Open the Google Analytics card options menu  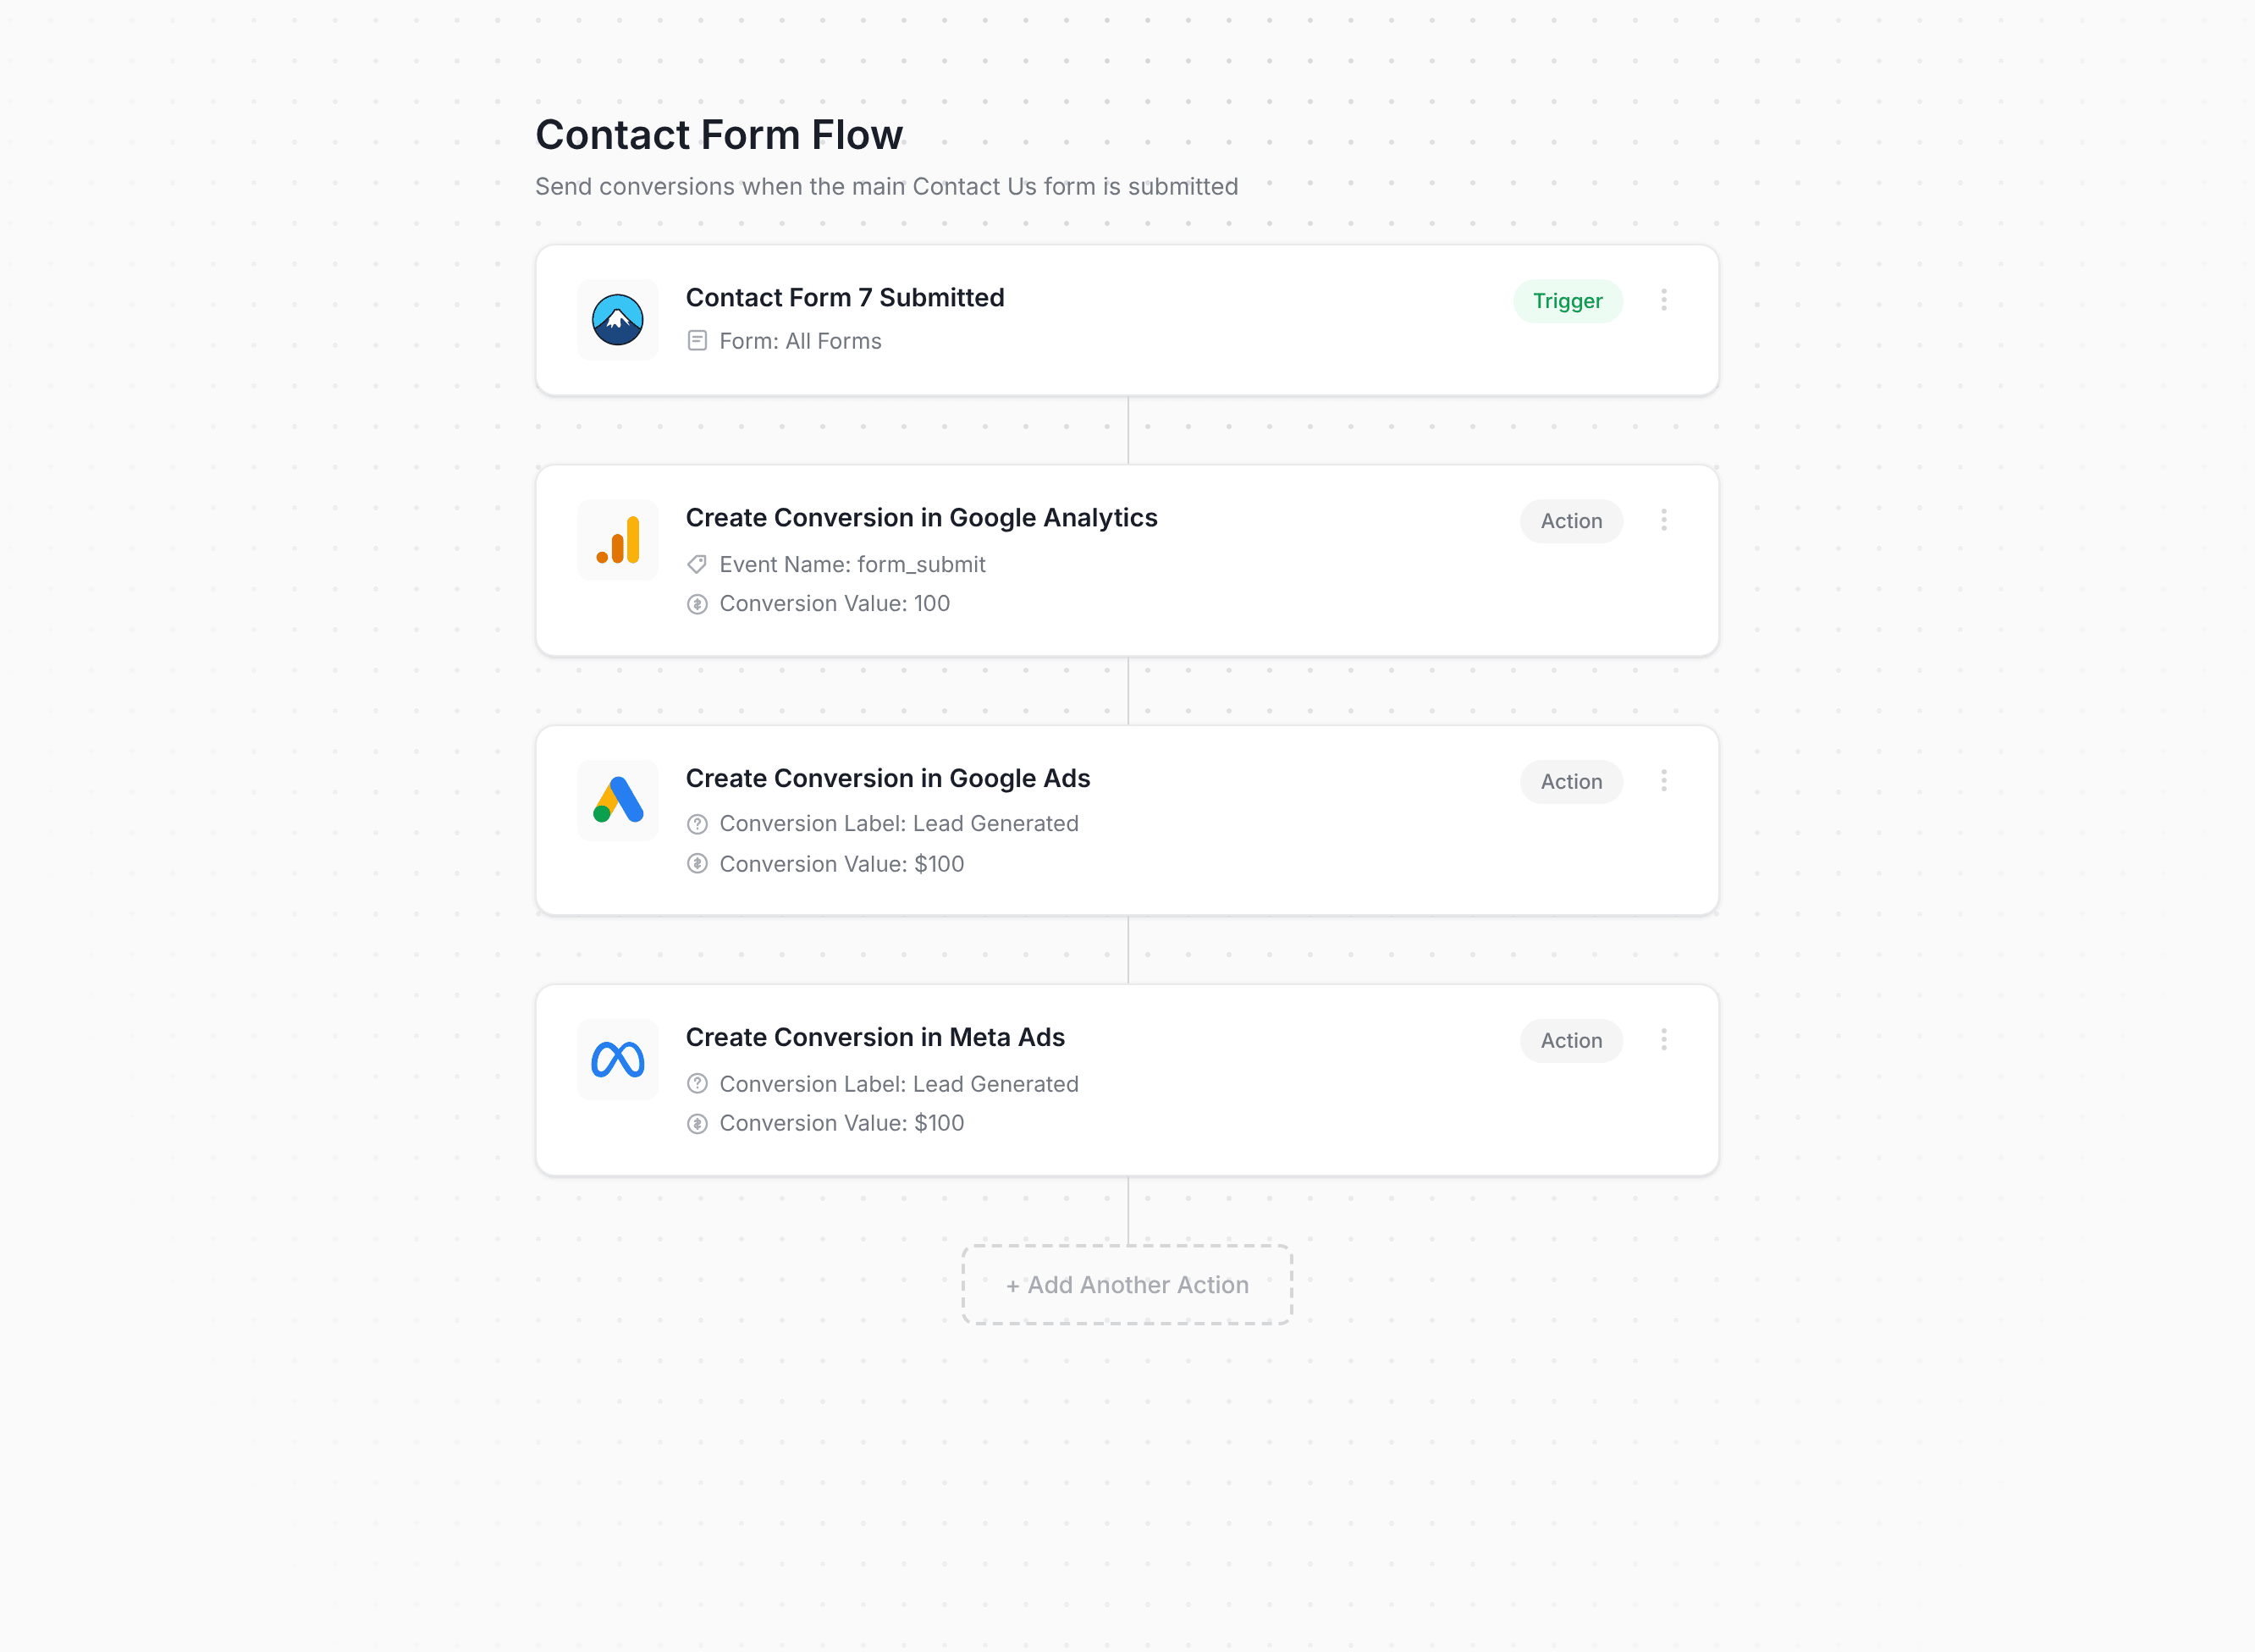click(1664, 520)
